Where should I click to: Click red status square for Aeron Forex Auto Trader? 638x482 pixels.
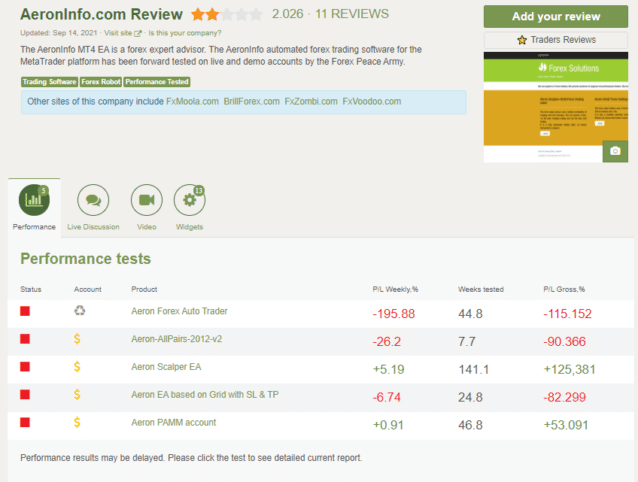25,311
